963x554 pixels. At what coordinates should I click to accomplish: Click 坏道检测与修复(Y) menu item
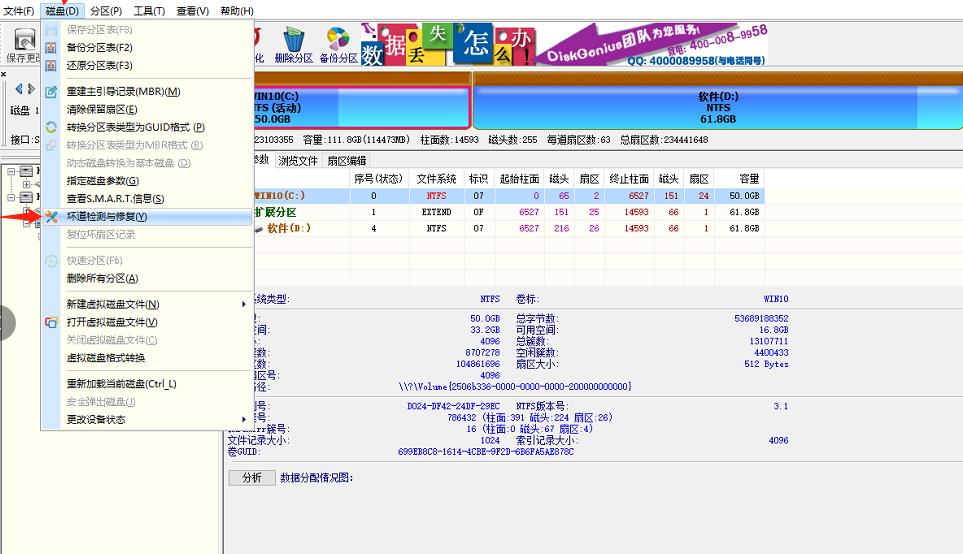[x=147, y=217]
